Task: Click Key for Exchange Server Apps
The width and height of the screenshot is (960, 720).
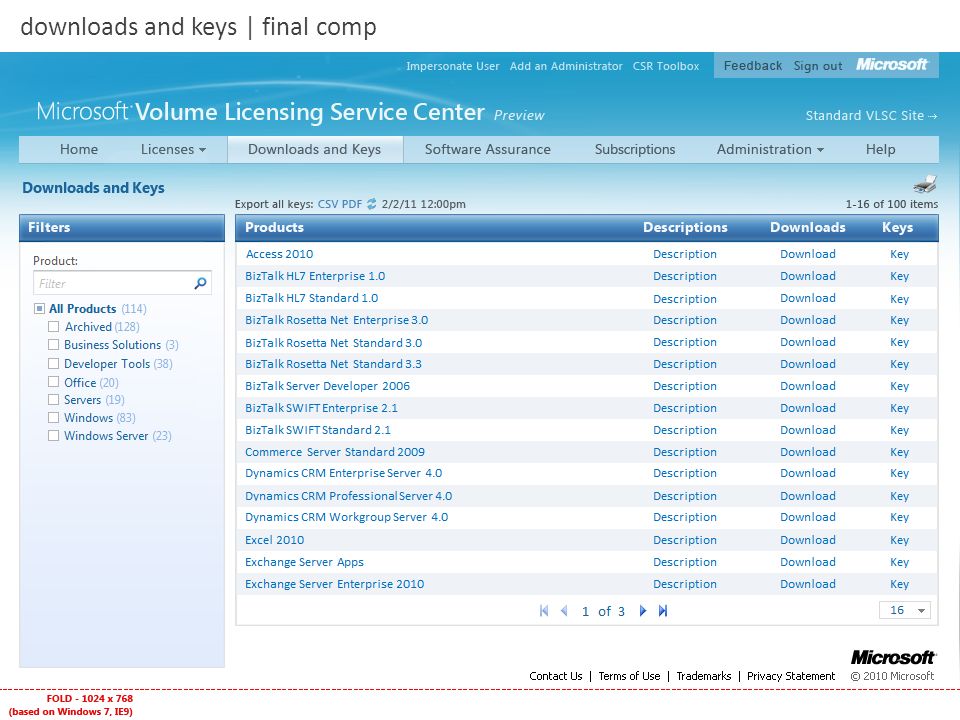Action: 899,562
